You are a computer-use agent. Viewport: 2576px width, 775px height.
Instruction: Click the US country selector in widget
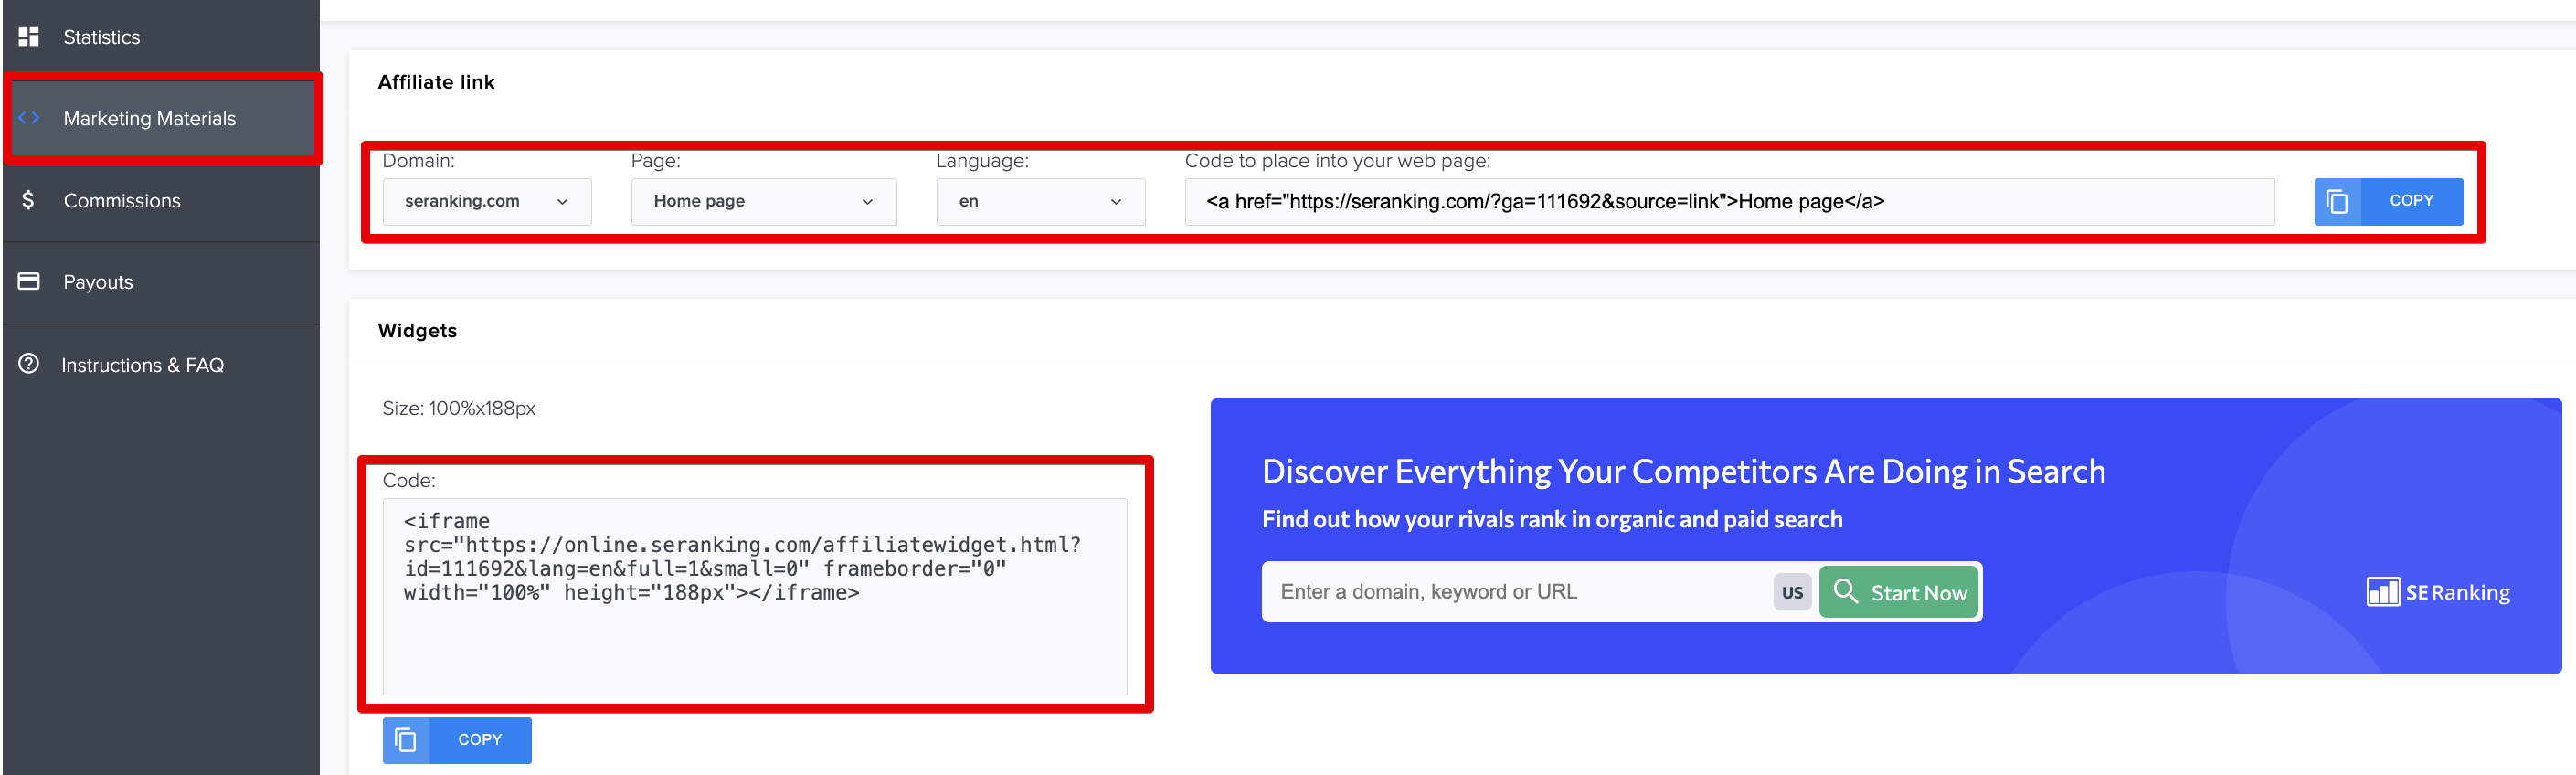1792,592
